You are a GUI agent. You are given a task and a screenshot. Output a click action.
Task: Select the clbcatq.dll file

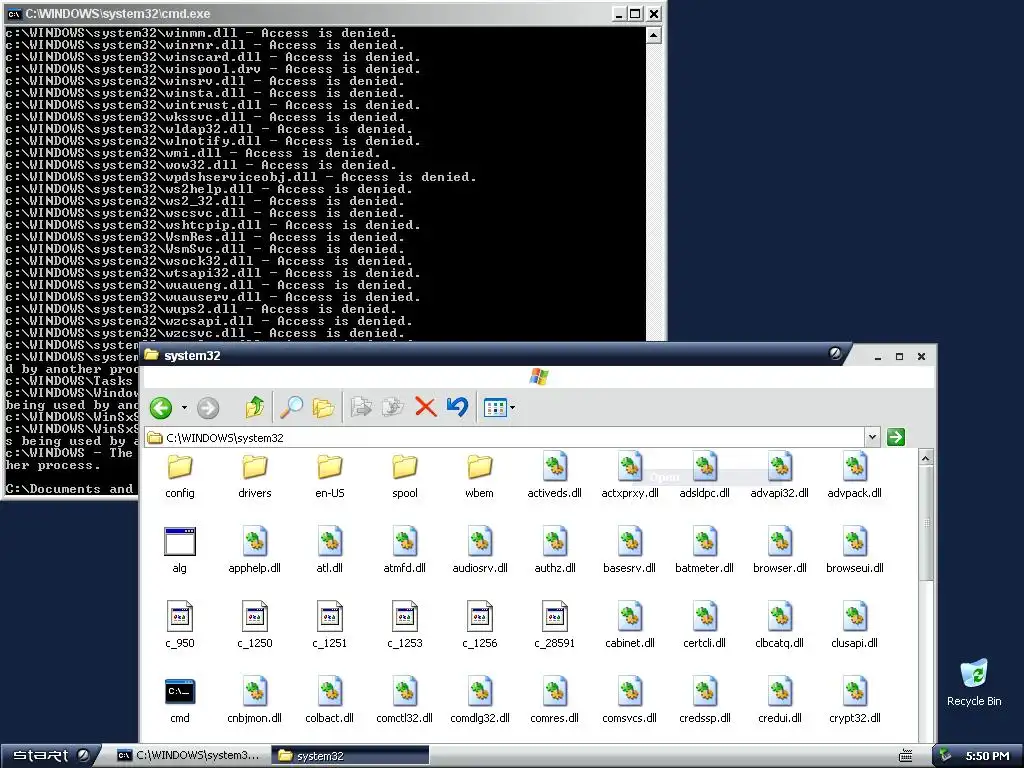(780, 626)
